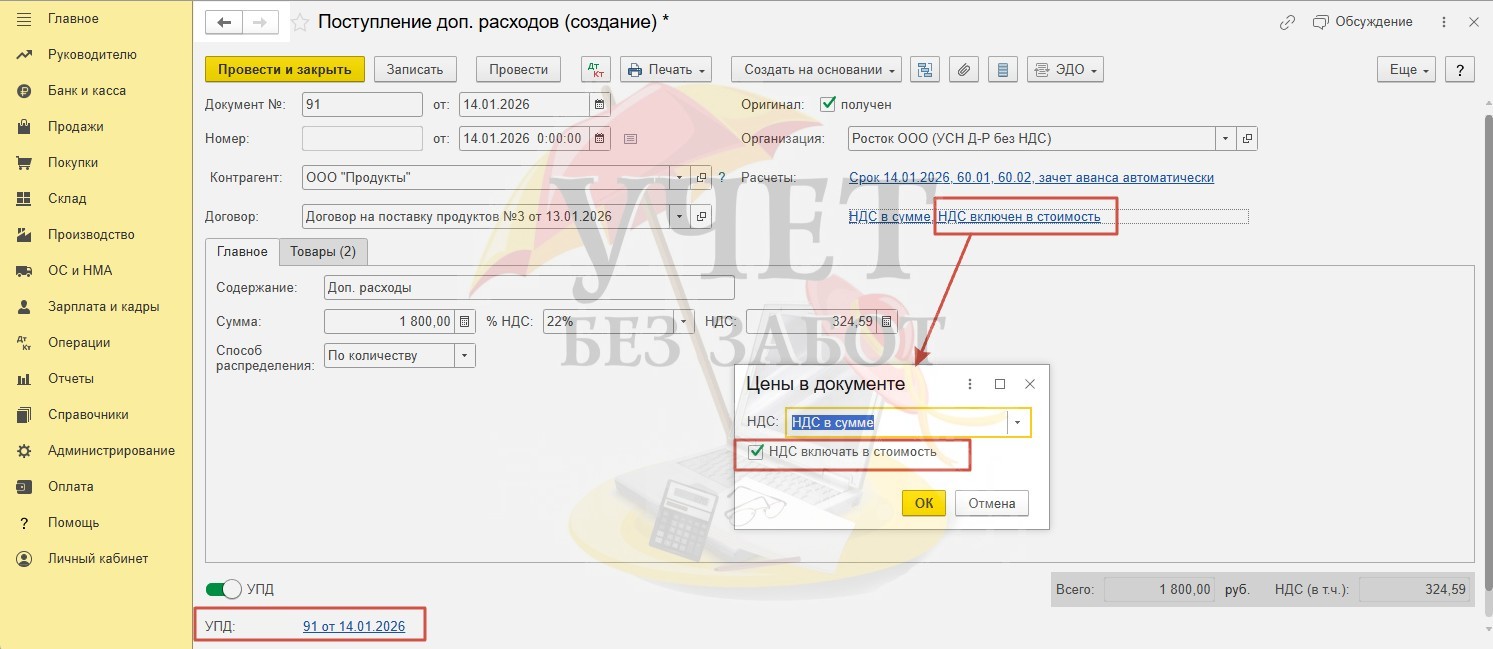This screenshot has width=1493, height=649.
Task: Click the Провести и закрыть button
Action: click(x=285, y=70)
